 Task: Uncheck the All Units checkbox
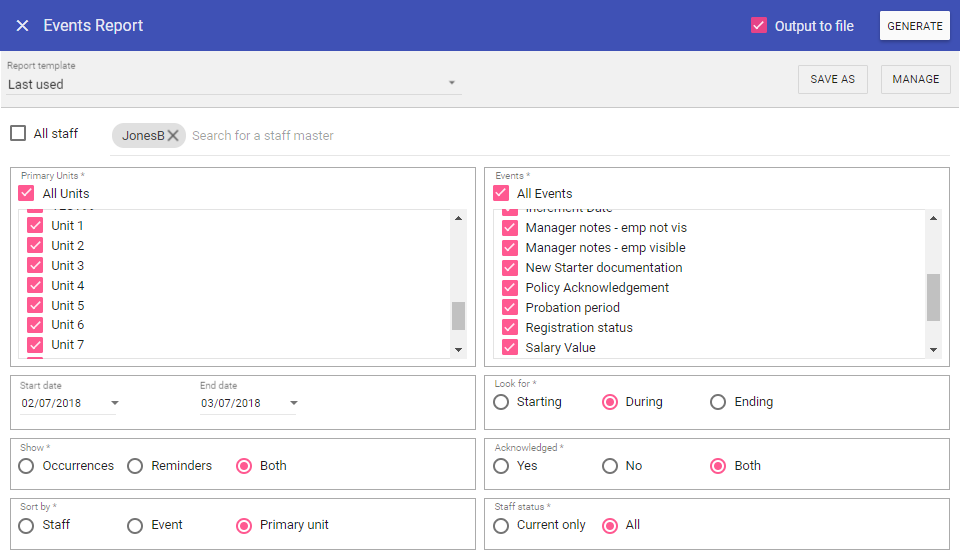[x=27, y=193]
